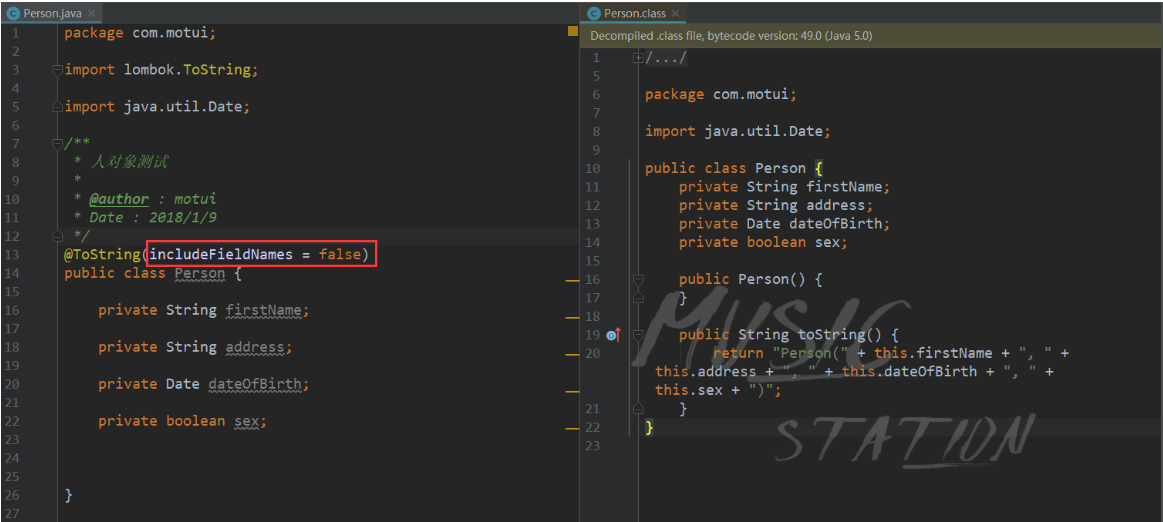Click the class icon on Person.java tab
Viewport: 1163px width, 522px height.
pos(13,14)
